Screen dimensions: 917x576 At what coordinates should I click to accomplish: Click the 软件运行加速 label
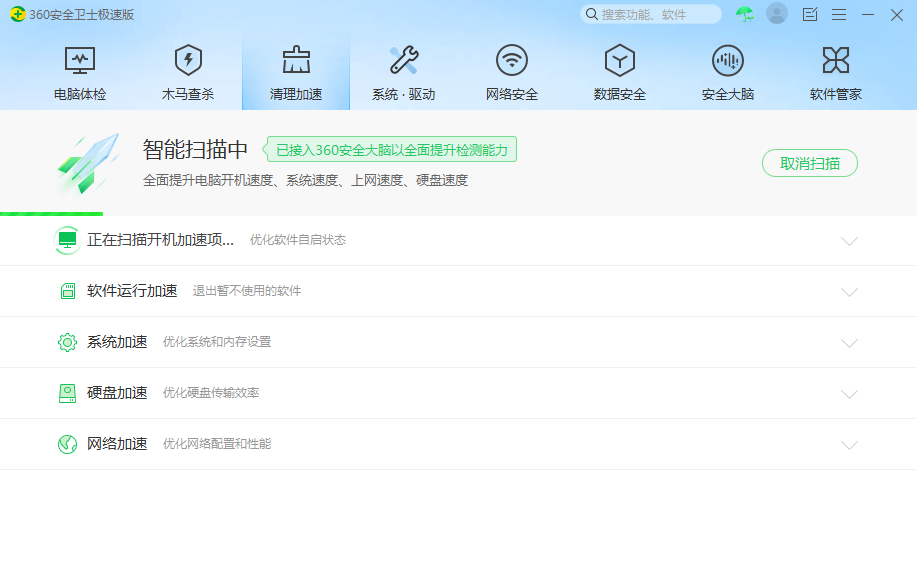132,291
